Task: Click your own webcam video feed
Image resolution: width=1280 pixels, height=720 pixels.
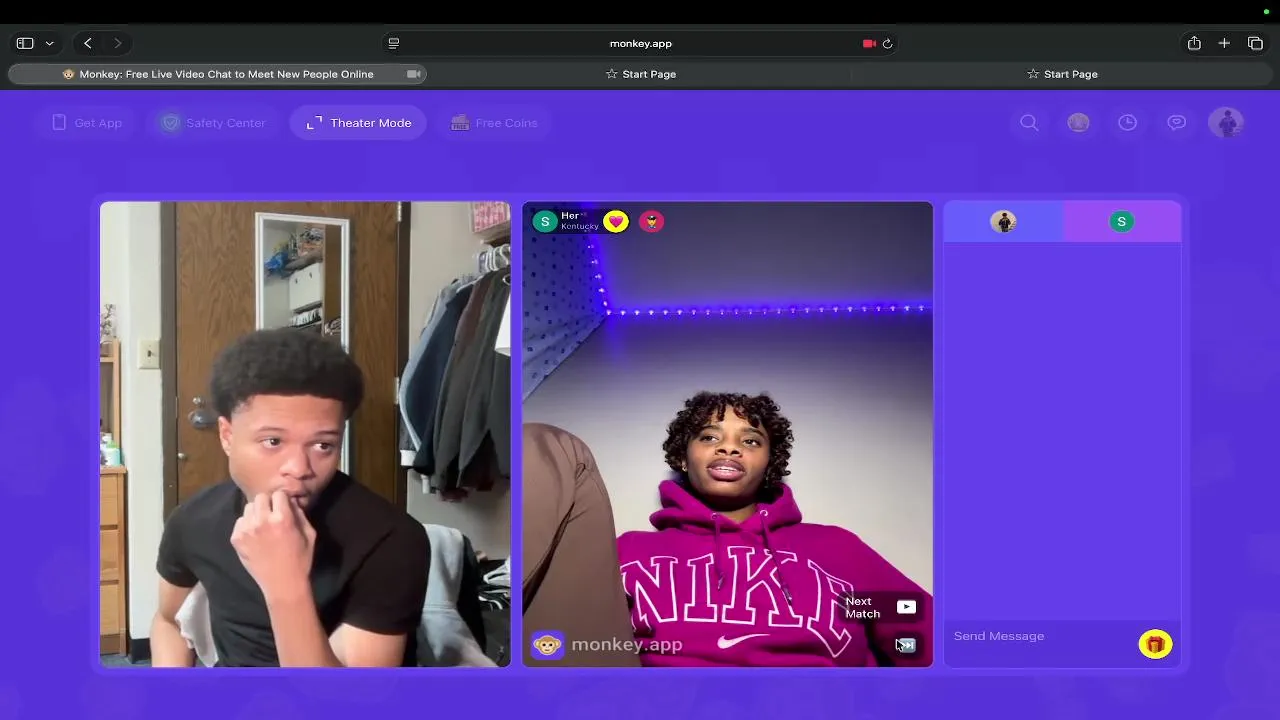Action: coord(305,434)
